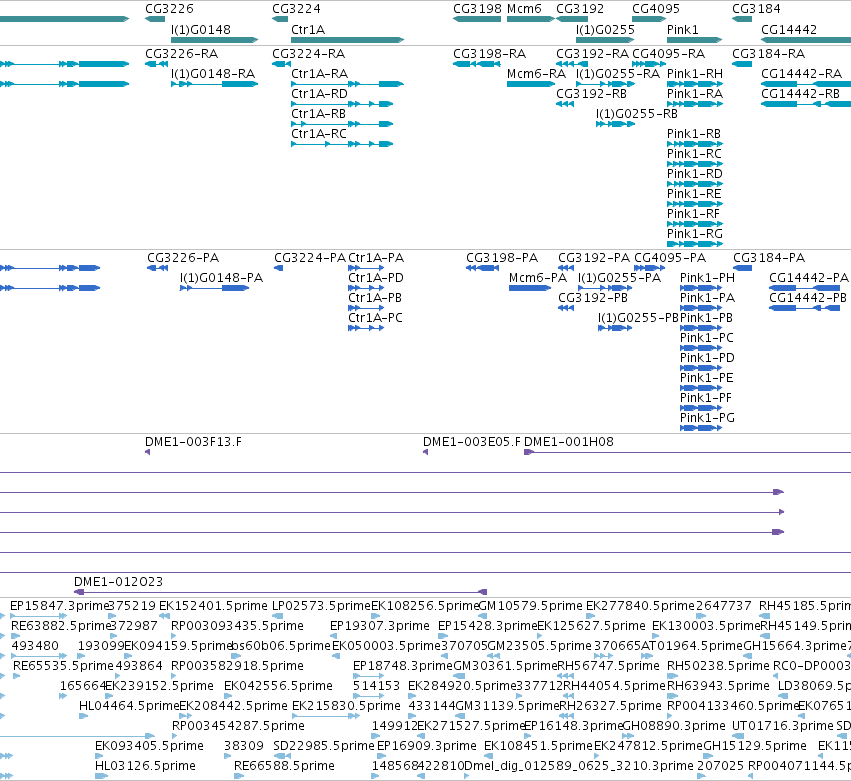
Task: Click the Ctr1A gene label
Action: (x=308, y=29)
